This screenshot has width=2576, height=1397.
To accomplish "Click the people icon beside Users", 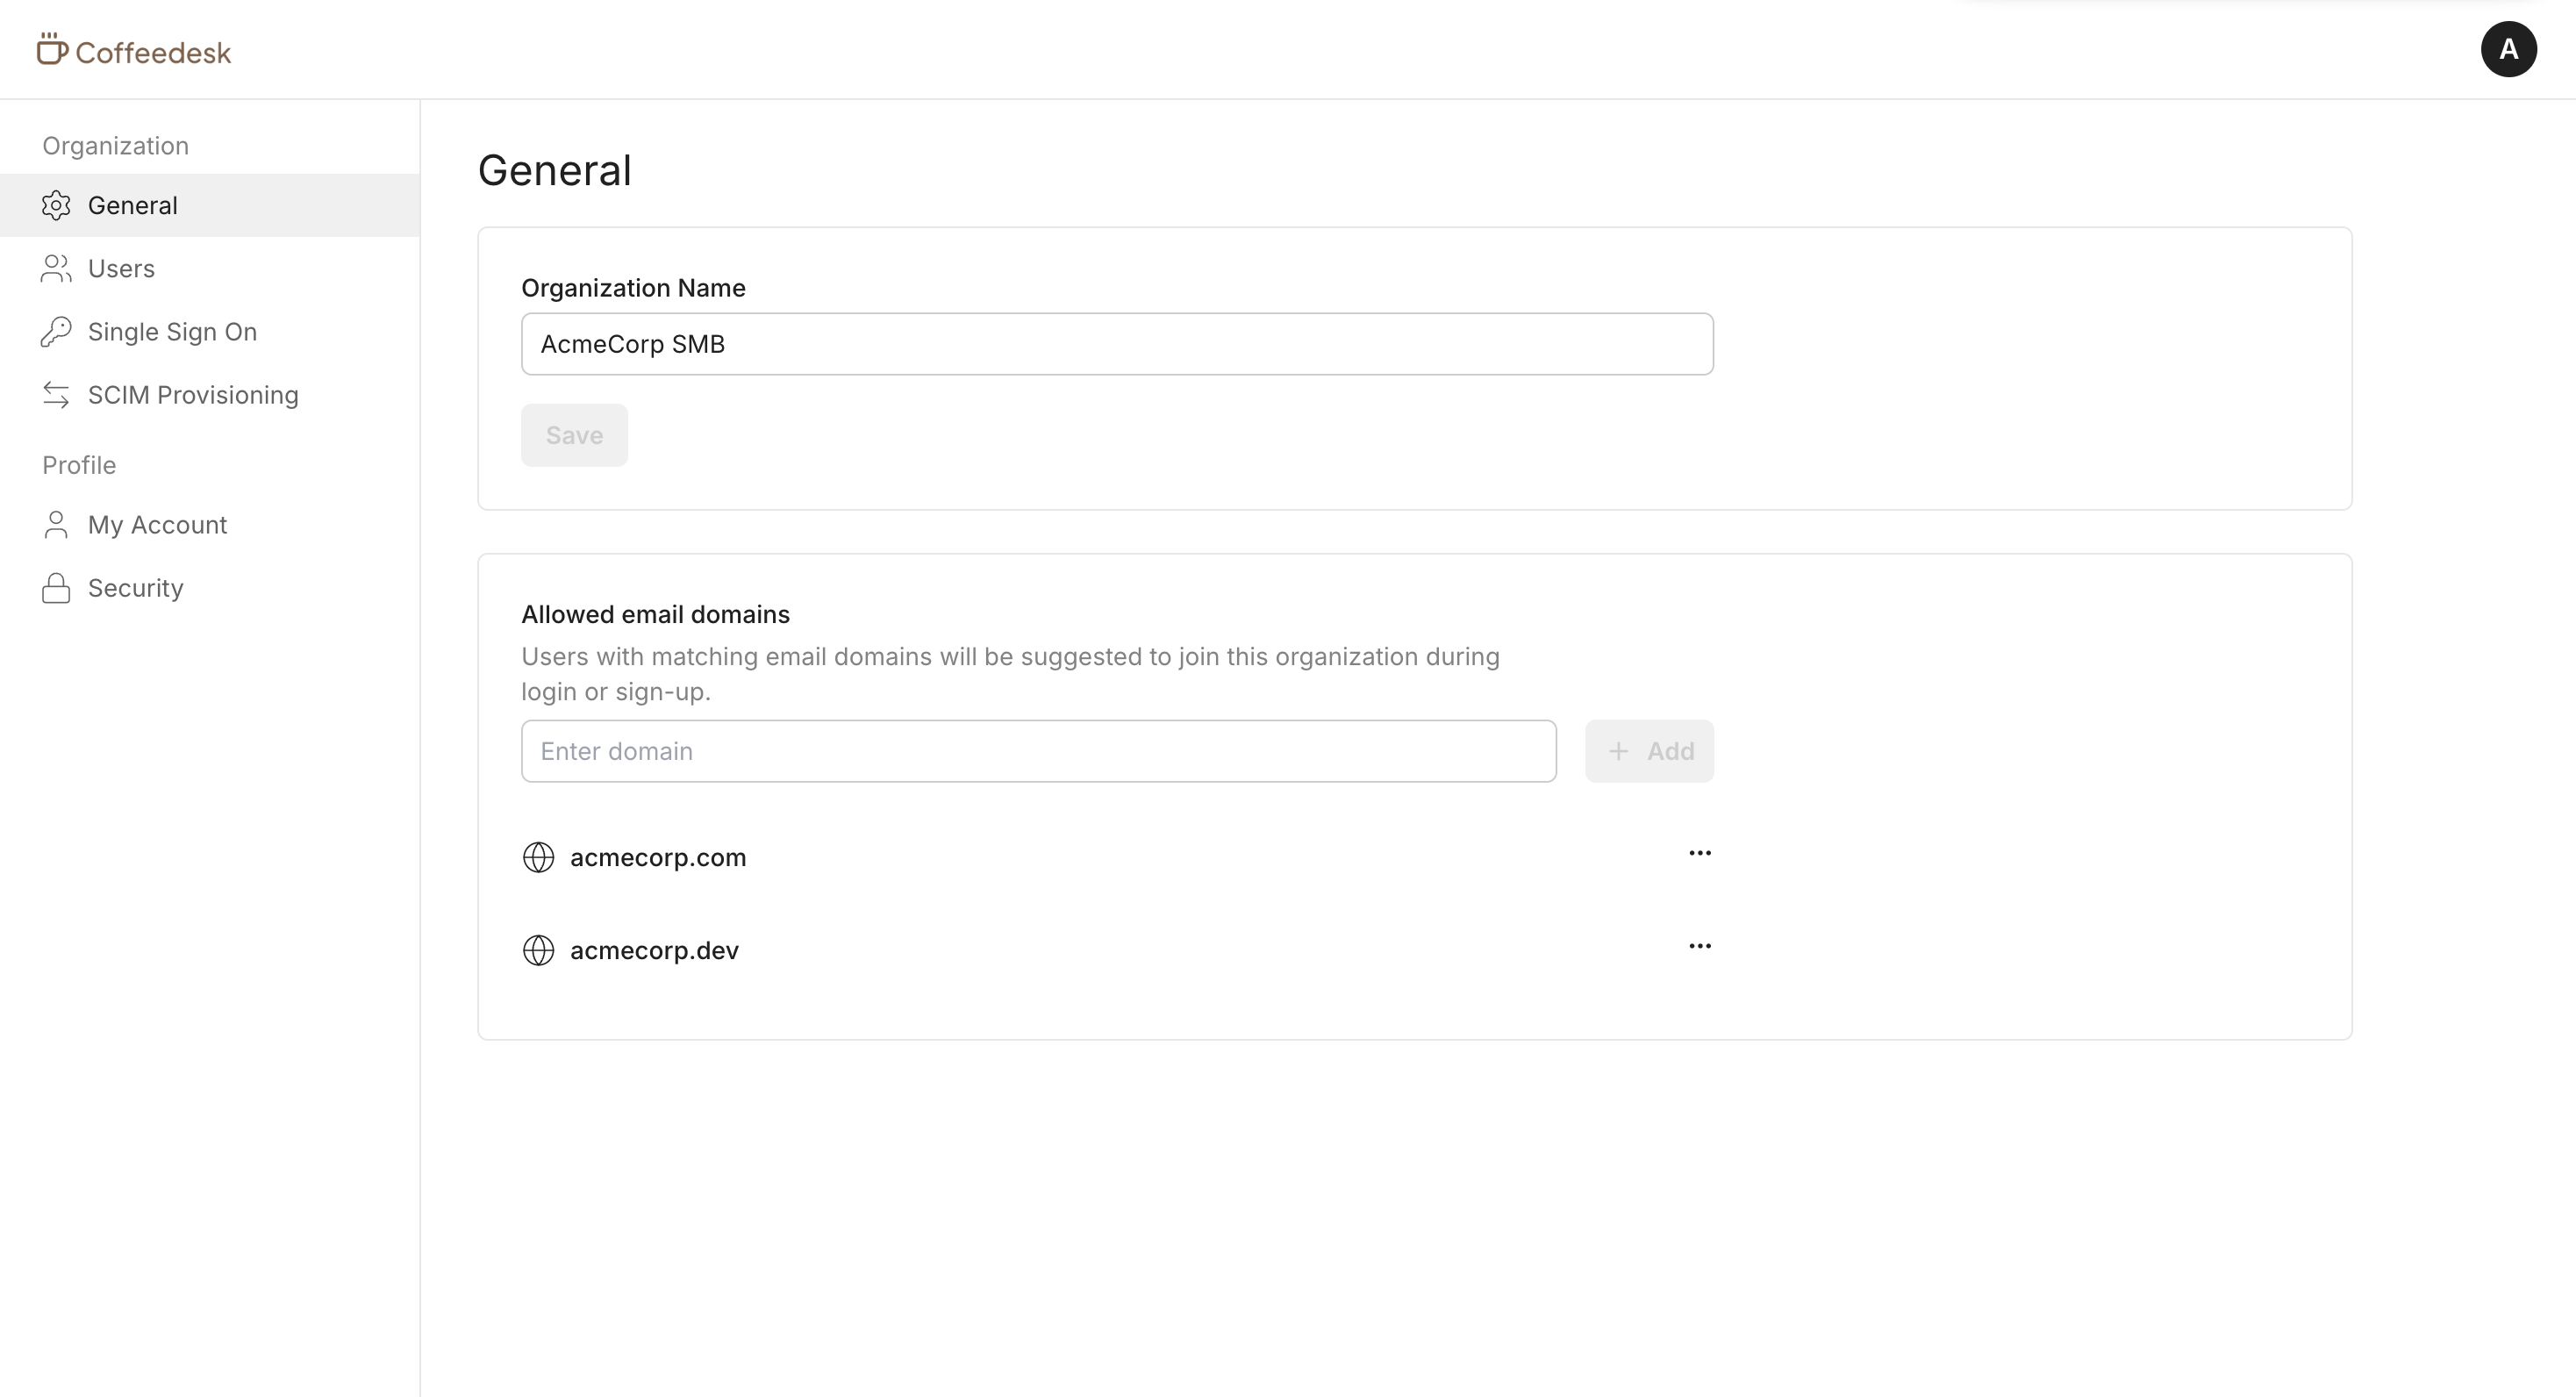I will tap(56, 268).
